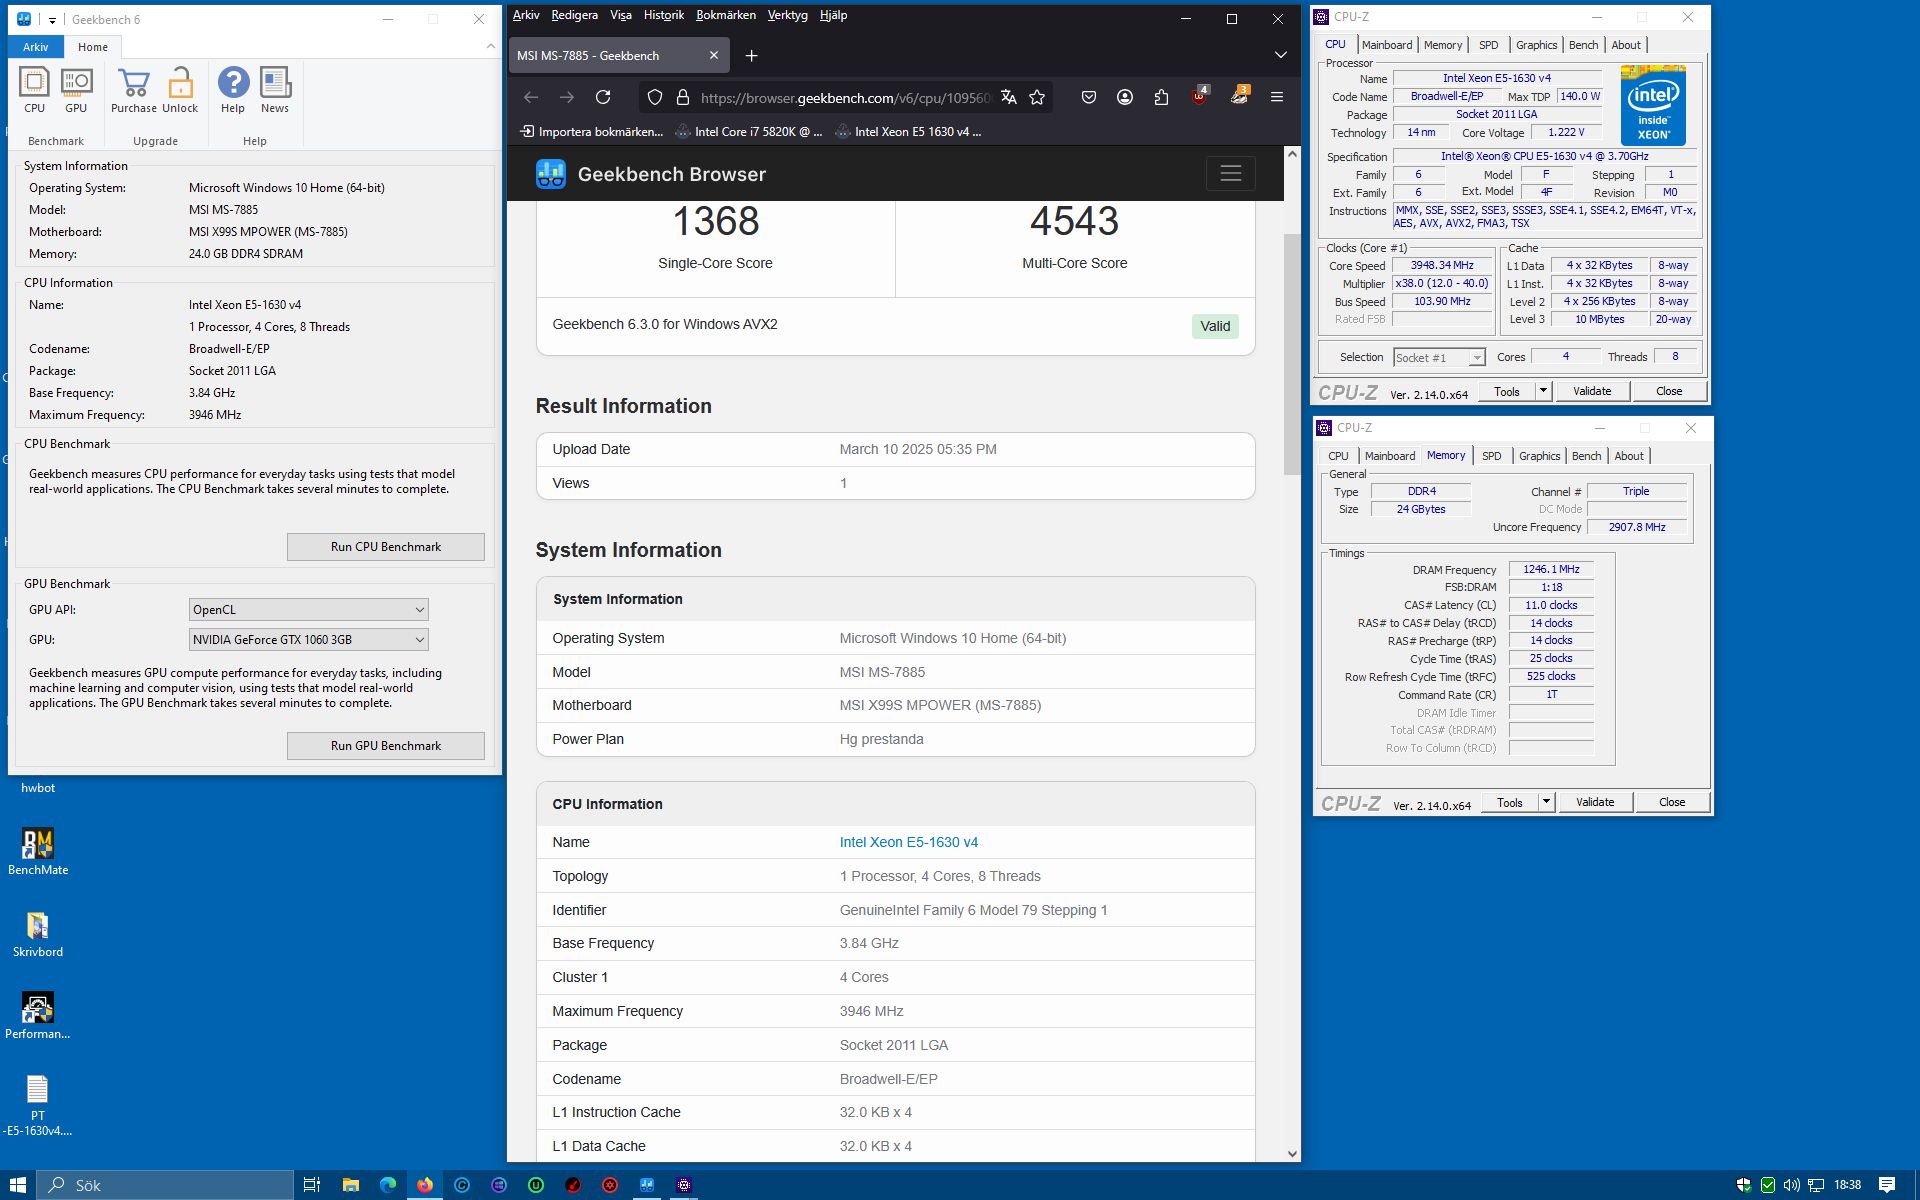The image size is (1920, 1200).
Task: Open Task View from the taskbar
Action: click(312, 1185)
